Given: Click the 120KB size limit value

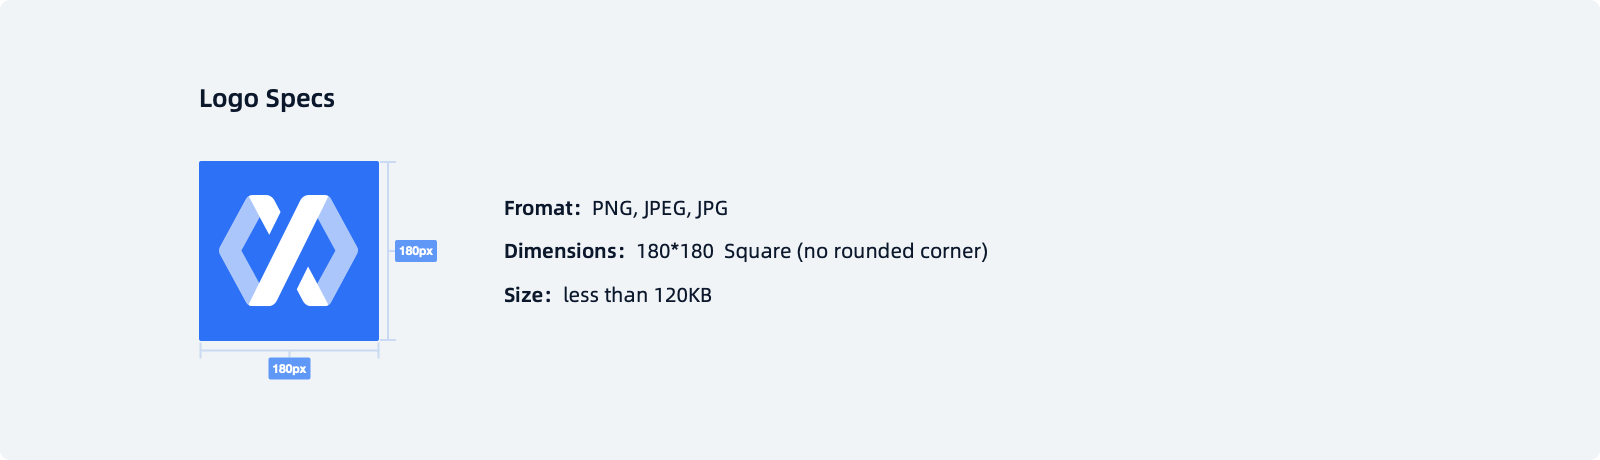Looking at the screenshot, I should (683, 295).
